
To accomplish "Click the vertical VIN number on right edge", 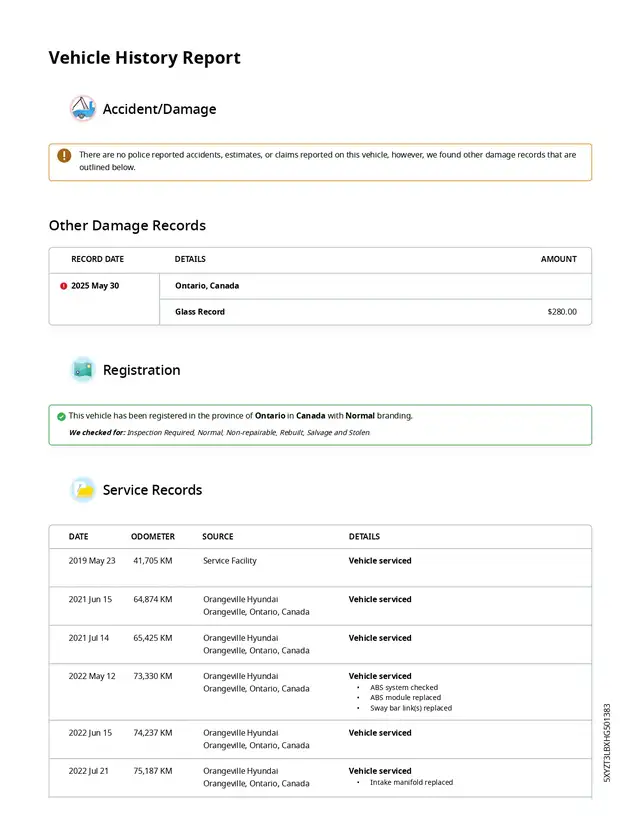I will click(607, 742).
